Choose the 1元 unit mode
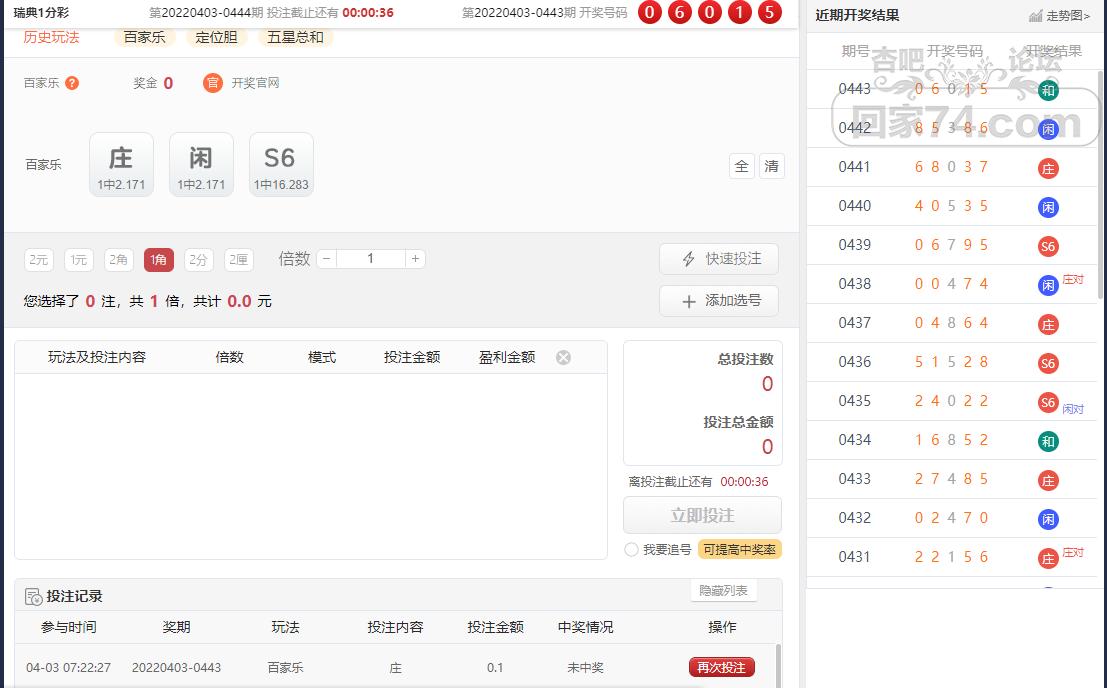 [78, 260]
